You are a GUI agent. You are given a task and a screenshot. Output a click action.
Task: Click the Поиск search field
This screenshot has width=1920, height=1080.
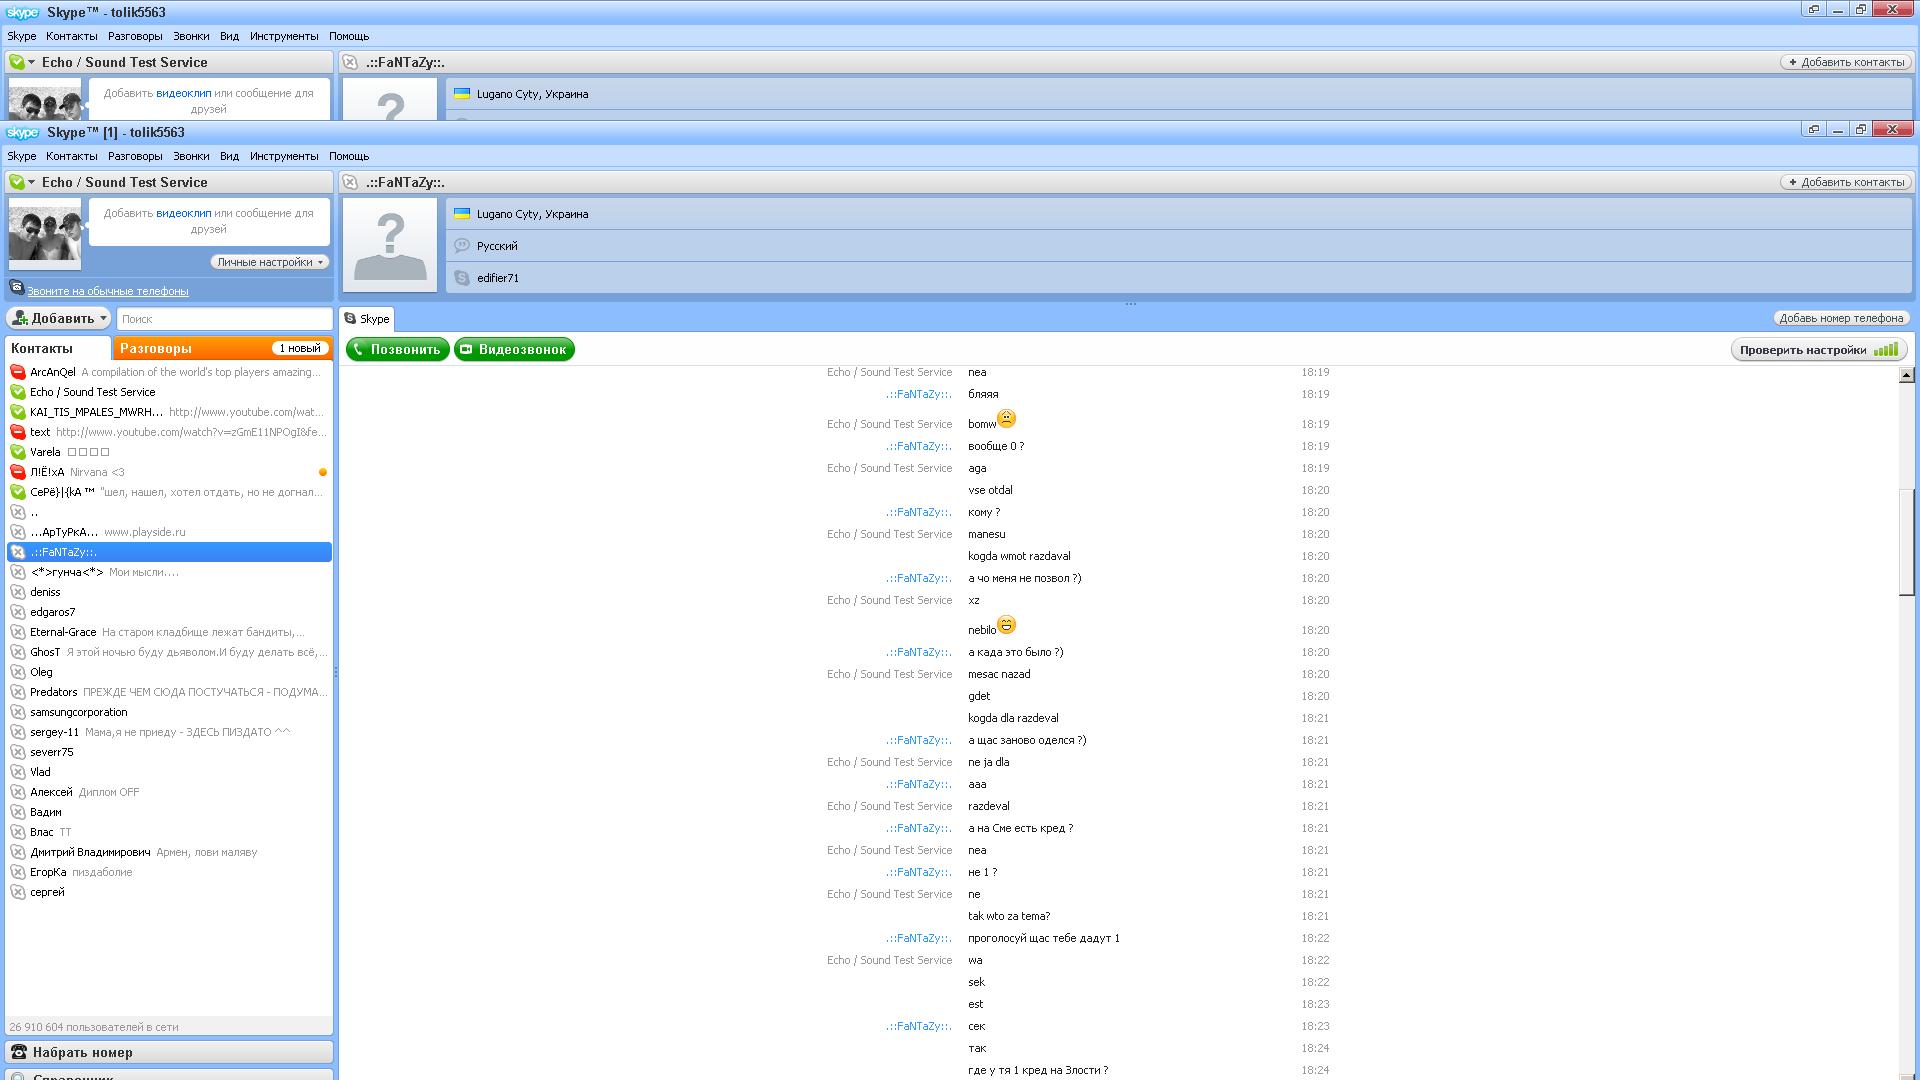(x=224, y=319)
